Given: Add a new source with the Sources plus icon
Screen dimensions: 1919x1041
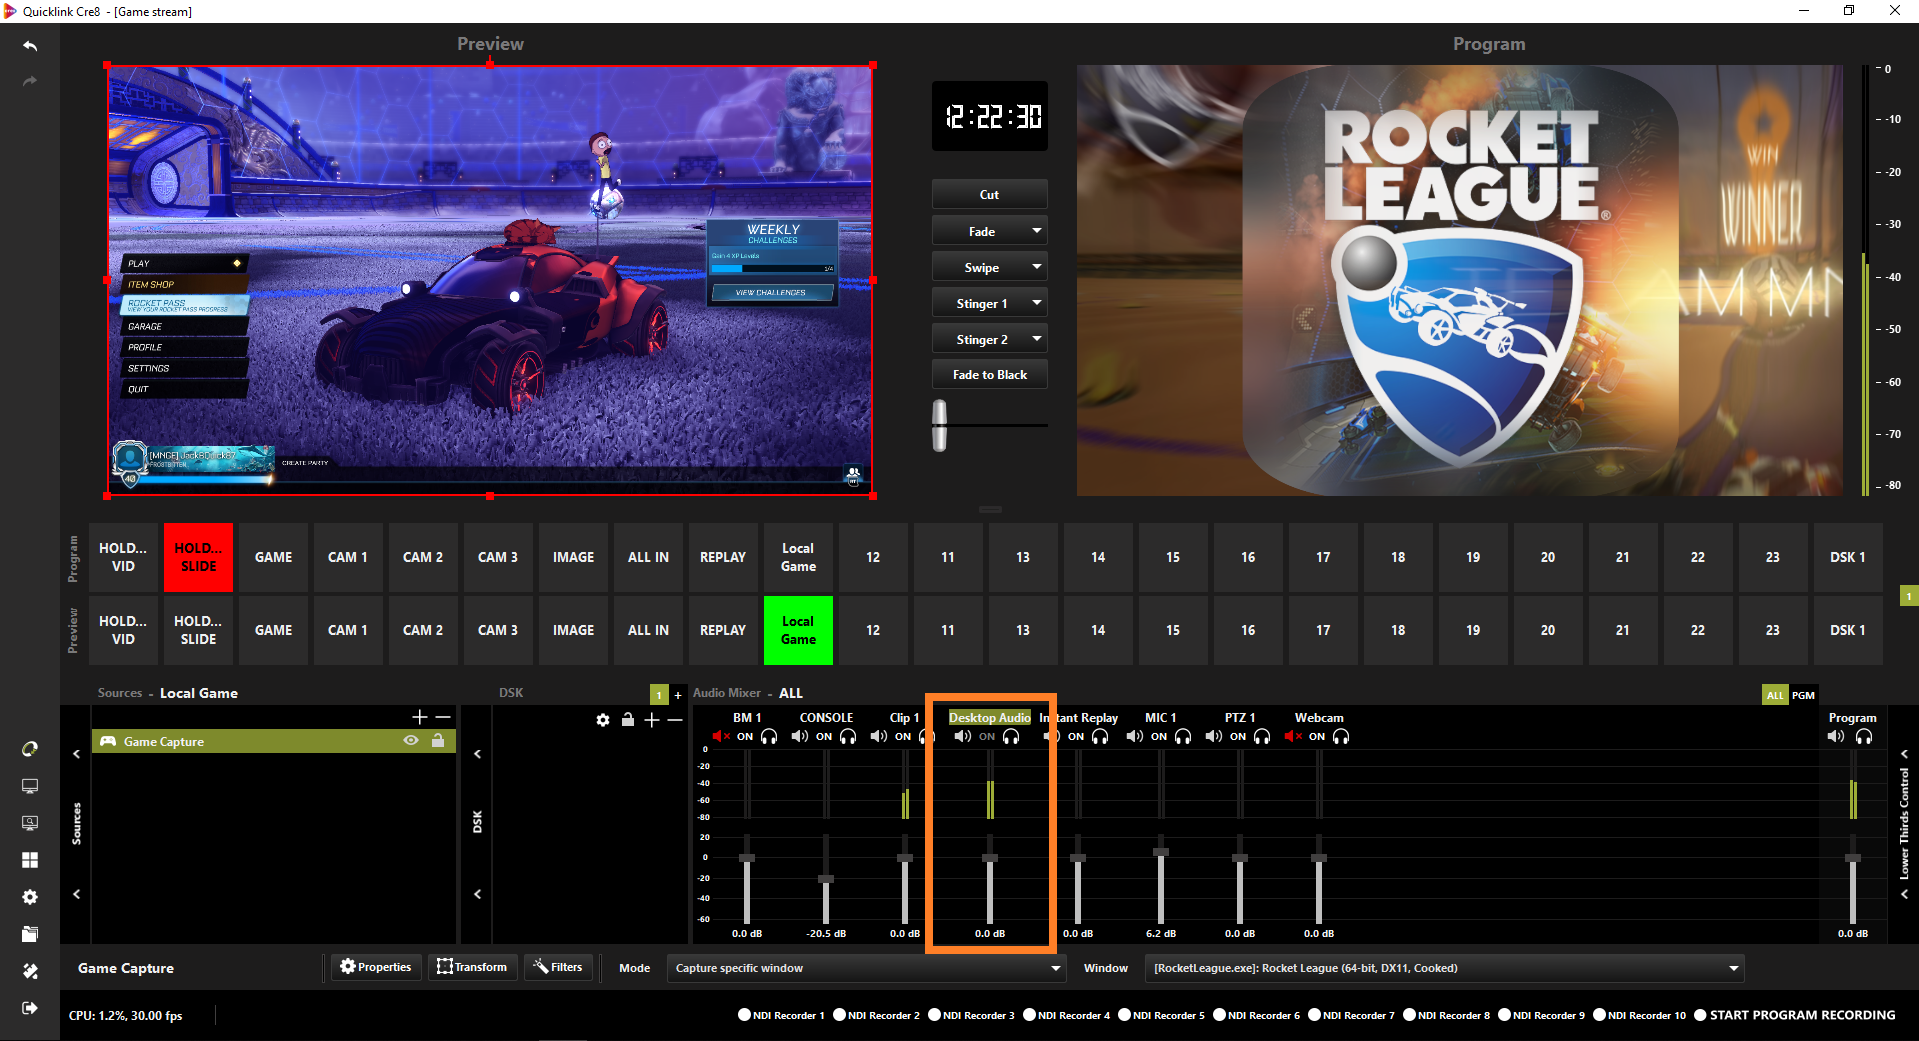Looking at the screenshot, I should pyautogui.click(x=420, y=717).
